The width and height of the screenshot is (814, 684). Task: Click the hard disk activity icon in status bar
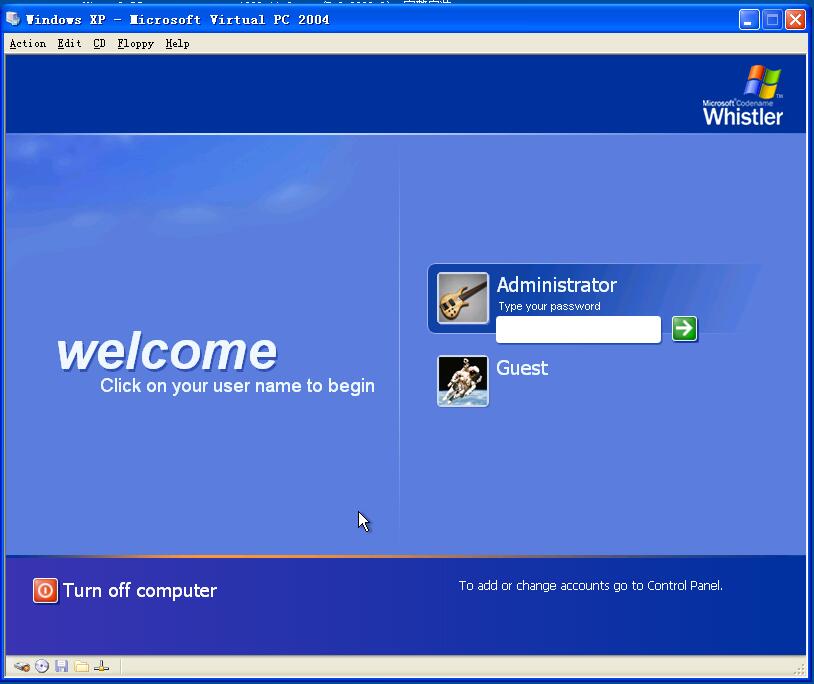coord(22,666)
